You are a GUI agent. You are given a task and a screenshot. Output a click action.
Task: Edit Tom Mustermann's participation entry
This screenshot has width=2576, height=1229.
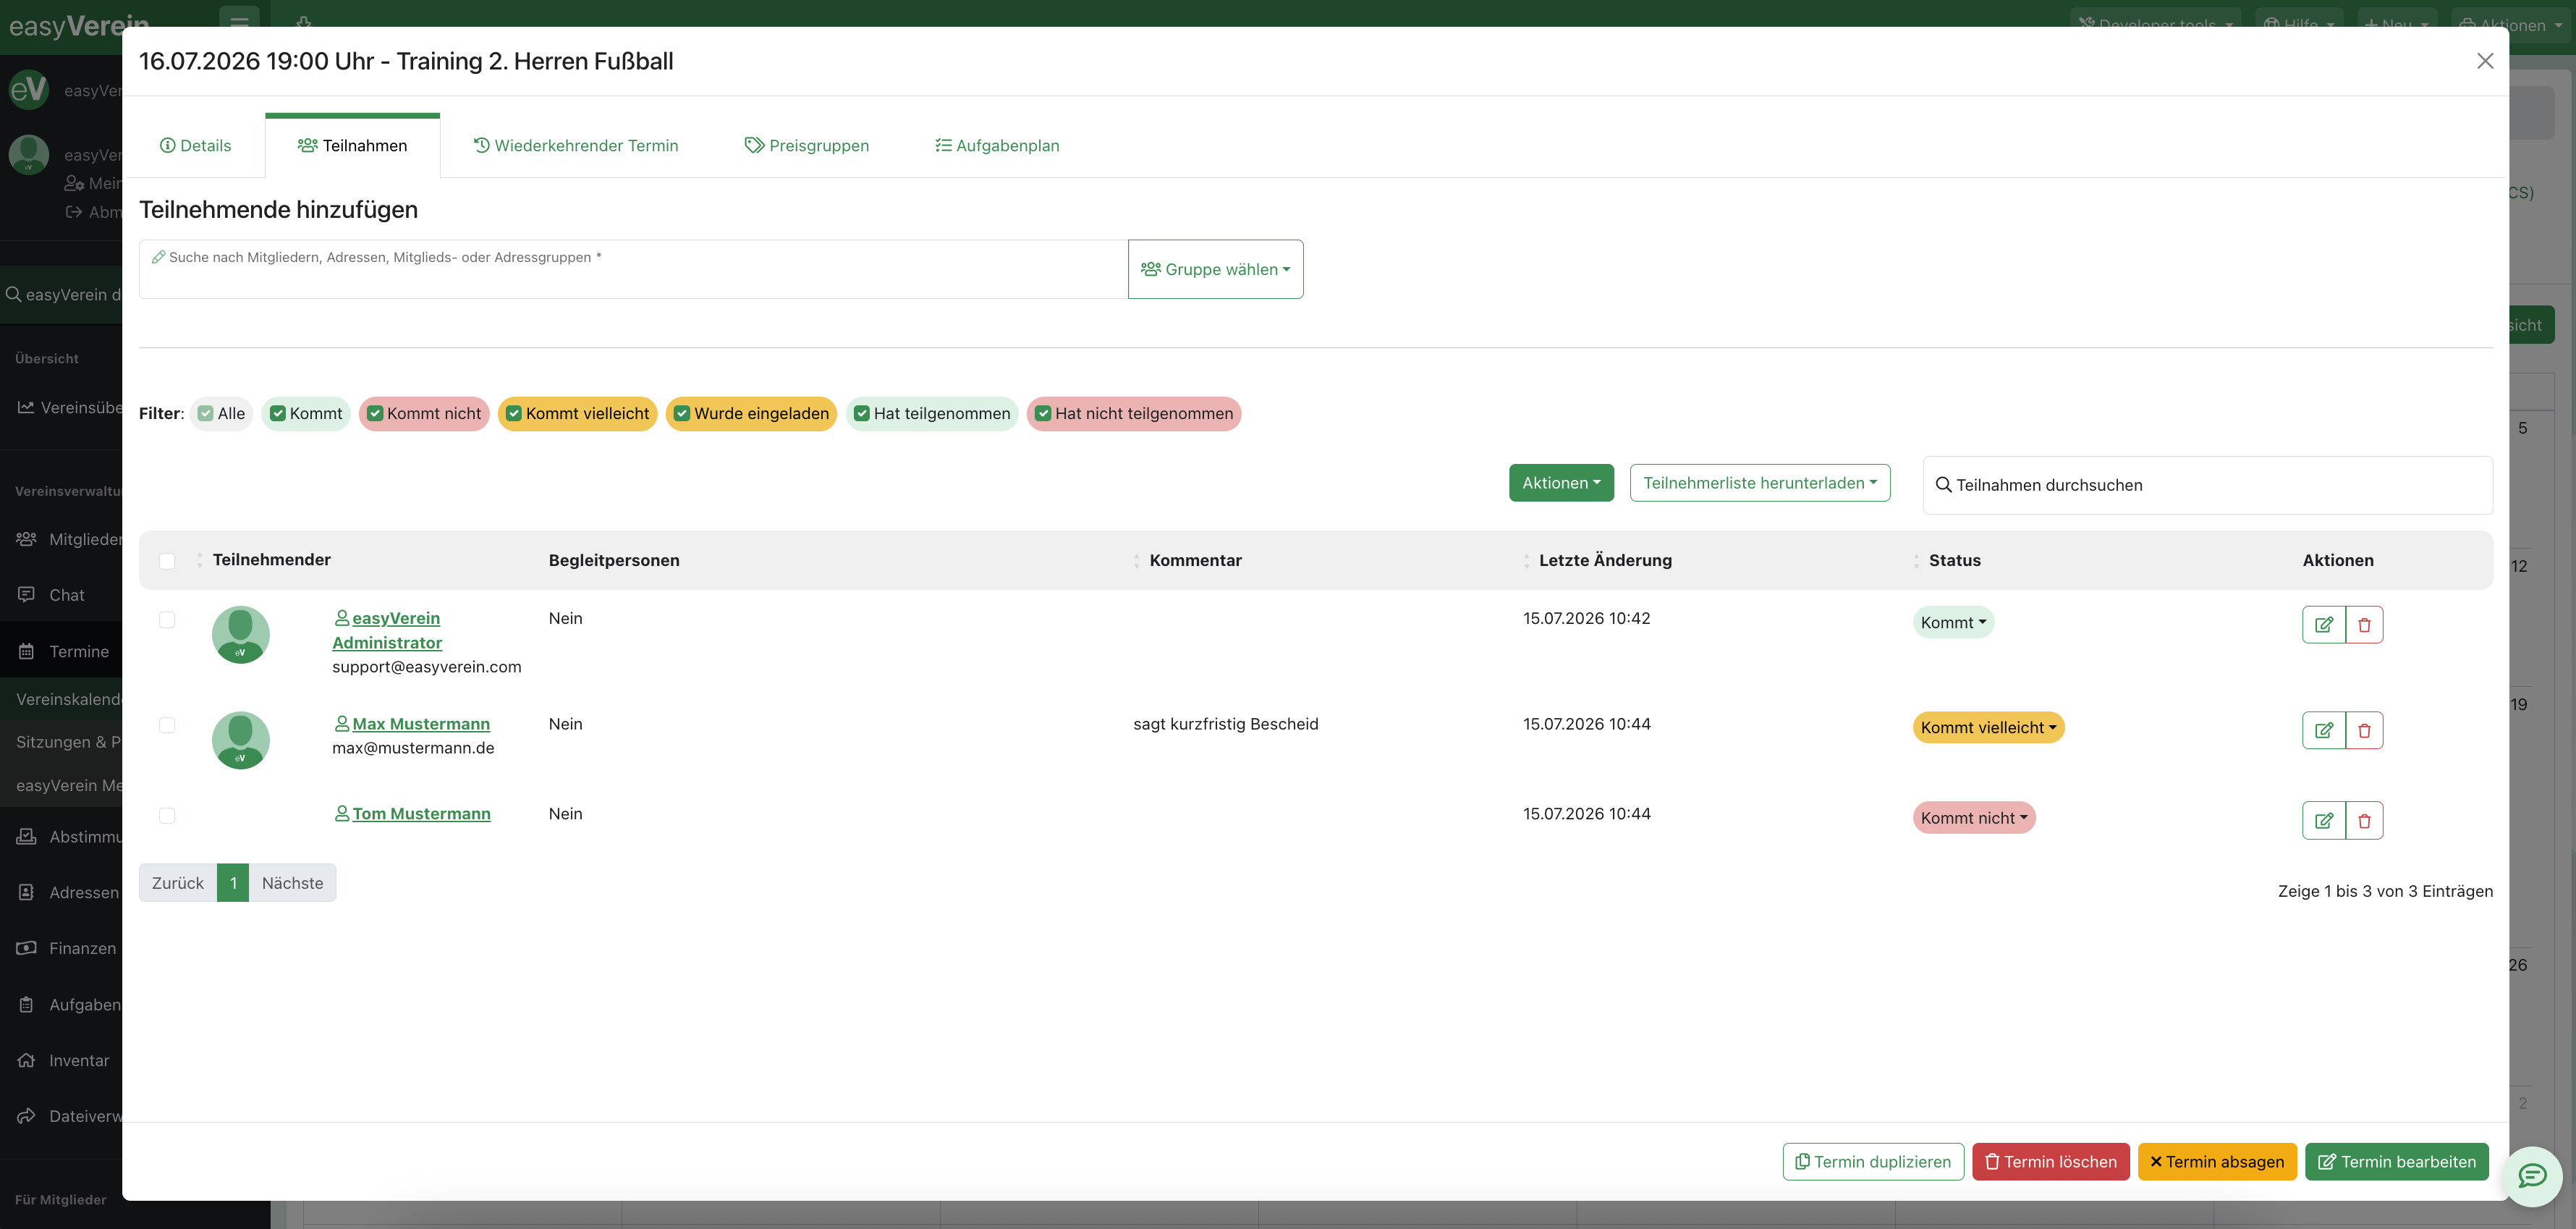pyautogui.click(x=2323, y=820)
